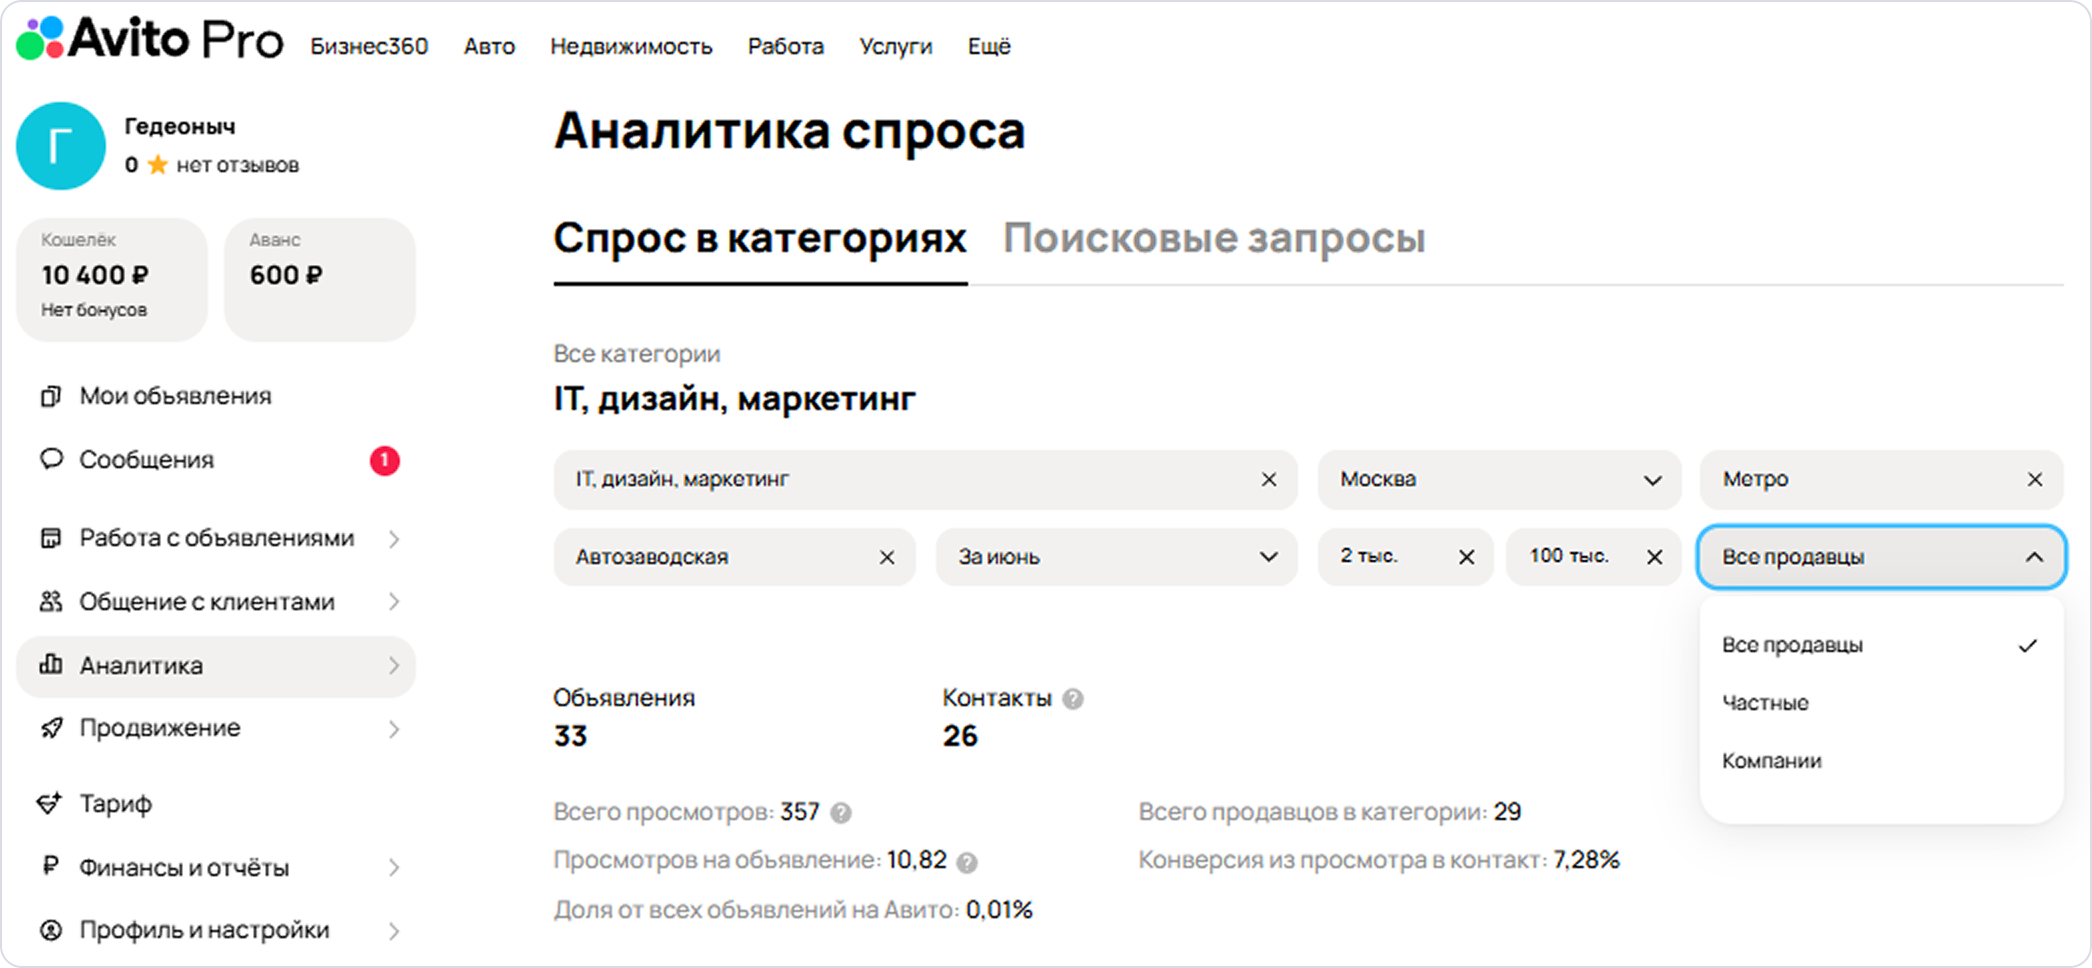Click the Avito Pro logo
The height and width of the screenshot is (968, 2092).
[150, 40]
